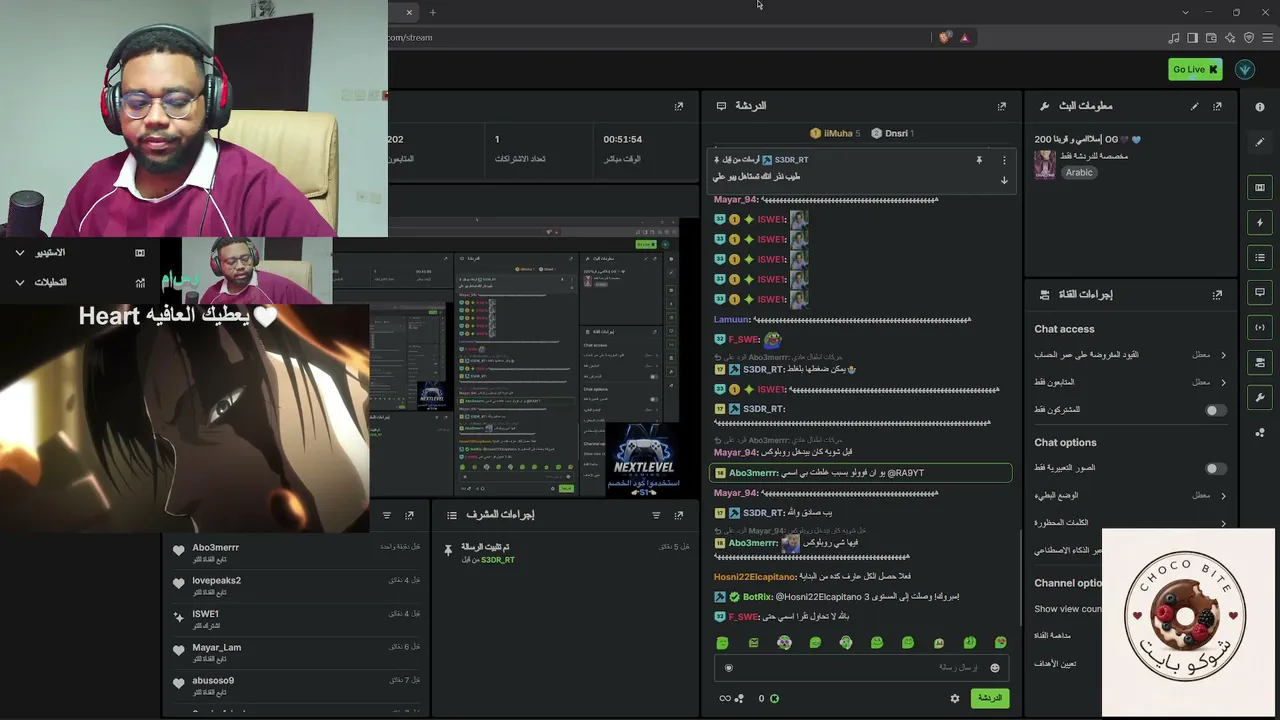This screenshot has width=1280, height=720.
Task: Open S3DR_RT link in إجراءات المشرف
Action: [x=498, y=560]
